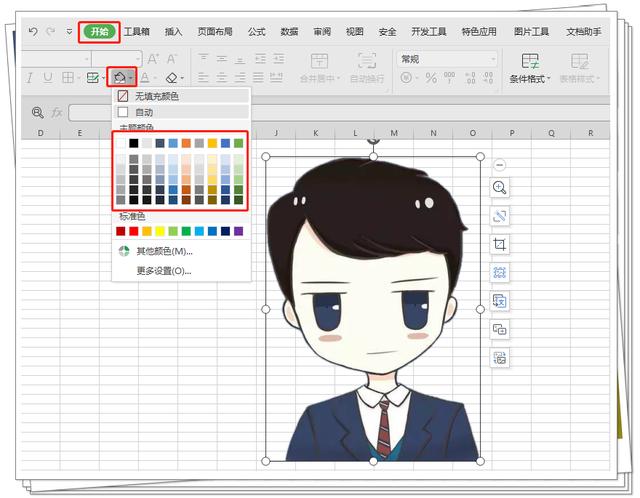Open the 图片工具 tab

(531, 31)
